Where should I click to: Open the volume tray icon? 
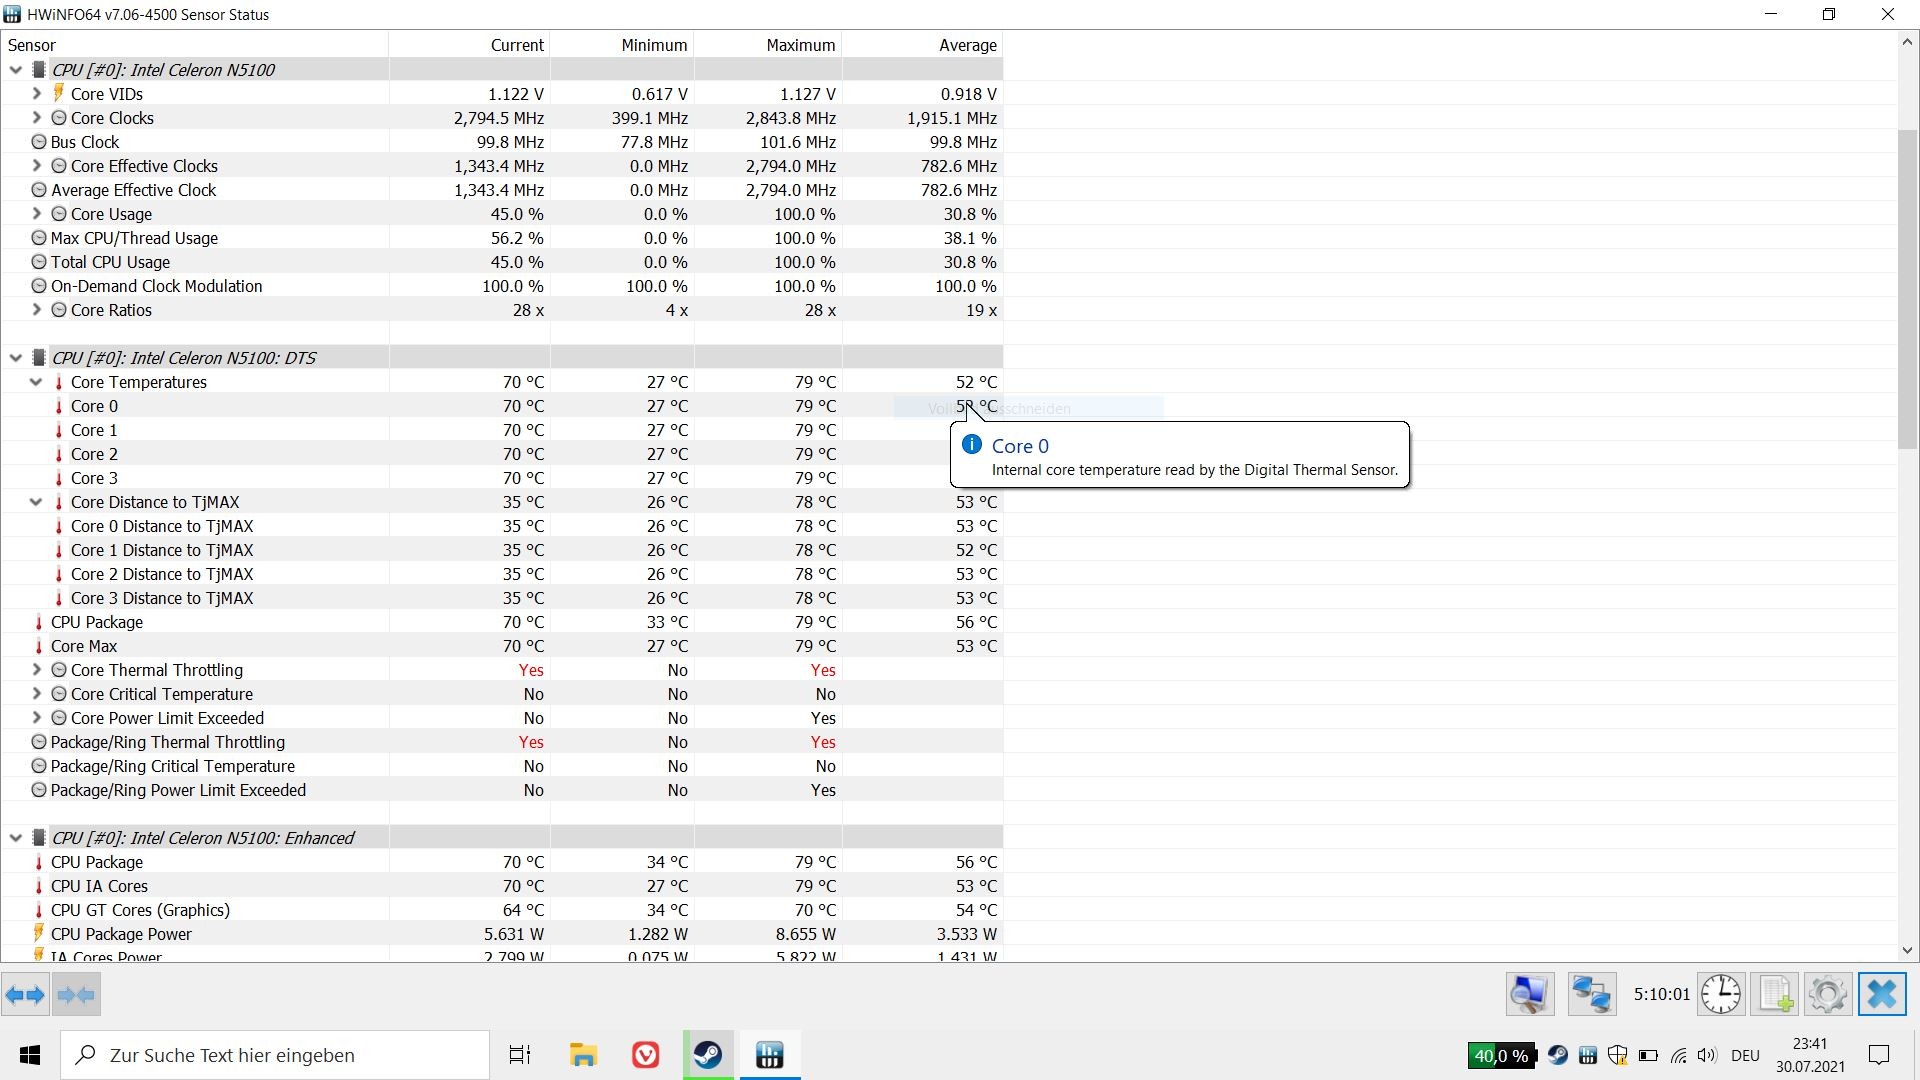click(1707, 1055)
